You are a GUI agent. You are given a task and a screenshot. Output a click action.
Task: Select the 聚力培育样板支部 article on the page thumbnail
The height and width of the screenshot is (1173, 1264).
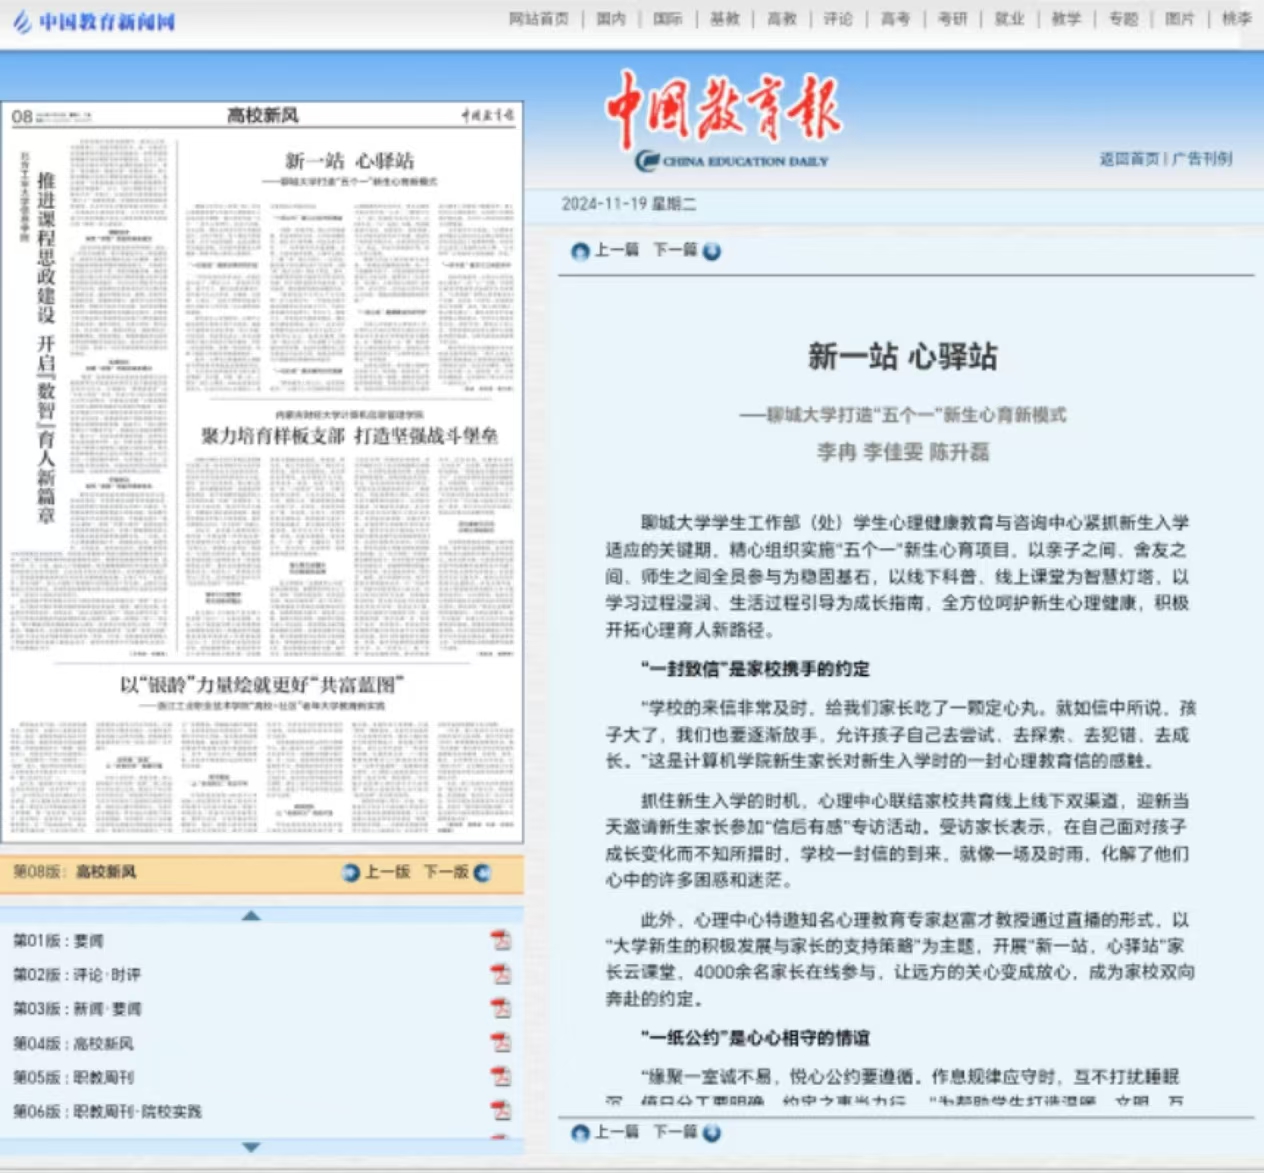coord(349,436)
